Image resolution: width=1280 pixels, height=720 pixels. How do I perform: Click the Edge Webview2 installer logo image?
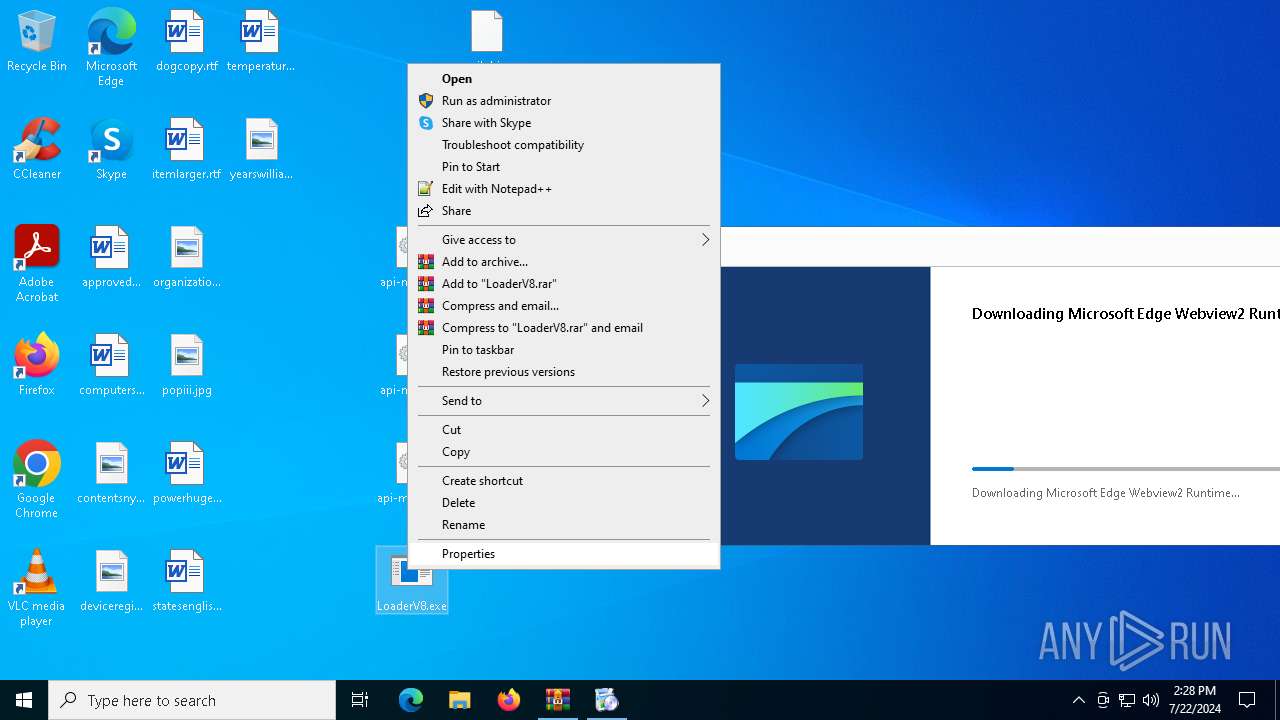click(x=799, y=412)
